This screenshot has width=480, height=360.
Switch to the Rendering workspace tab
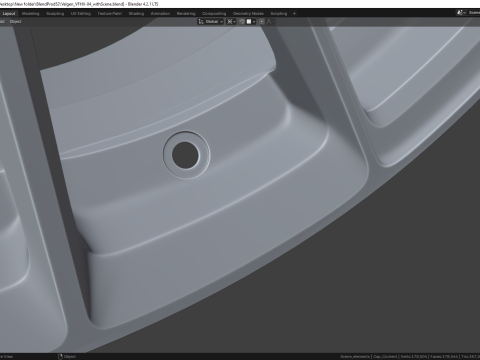[186, 14]
